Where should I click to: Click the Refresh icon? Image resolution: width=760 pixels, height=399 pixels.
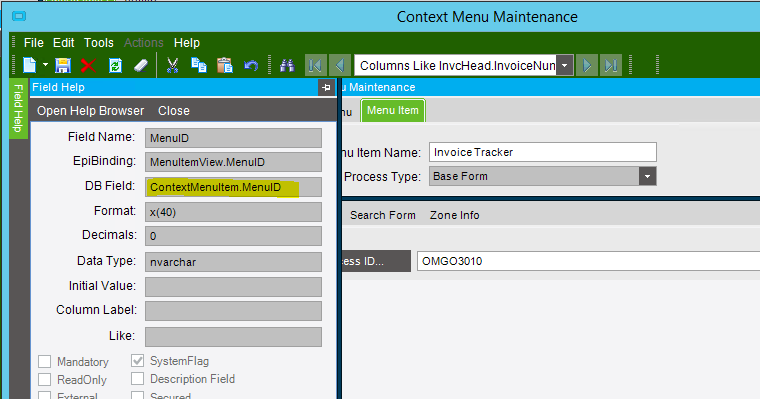coord(115,65)
